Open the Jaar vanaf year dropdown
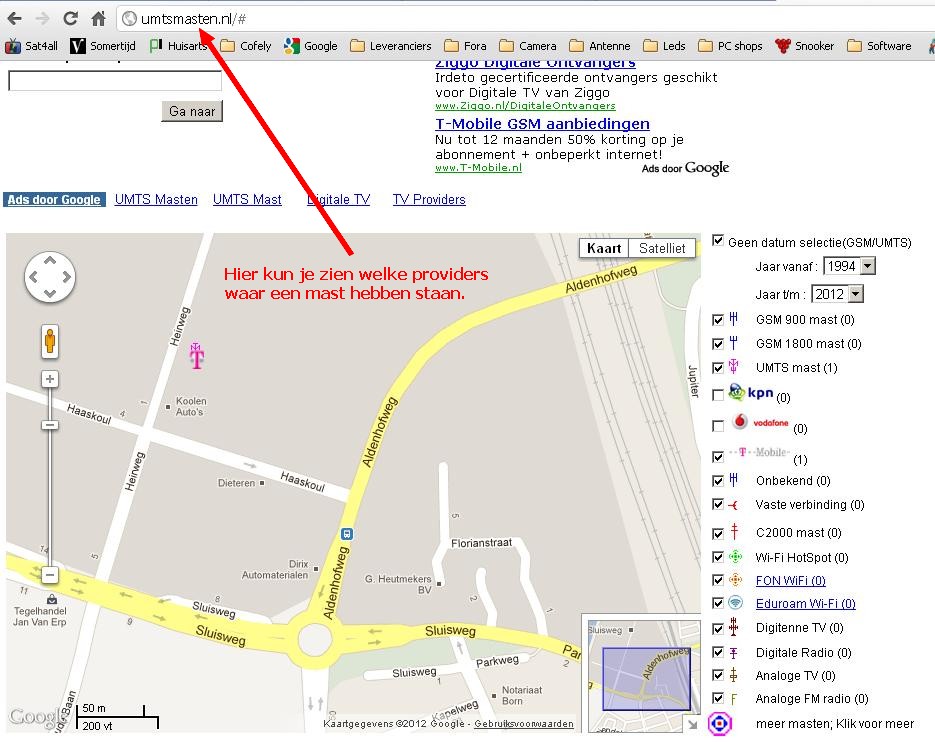The image size is (935, 742). pos(849,266)
